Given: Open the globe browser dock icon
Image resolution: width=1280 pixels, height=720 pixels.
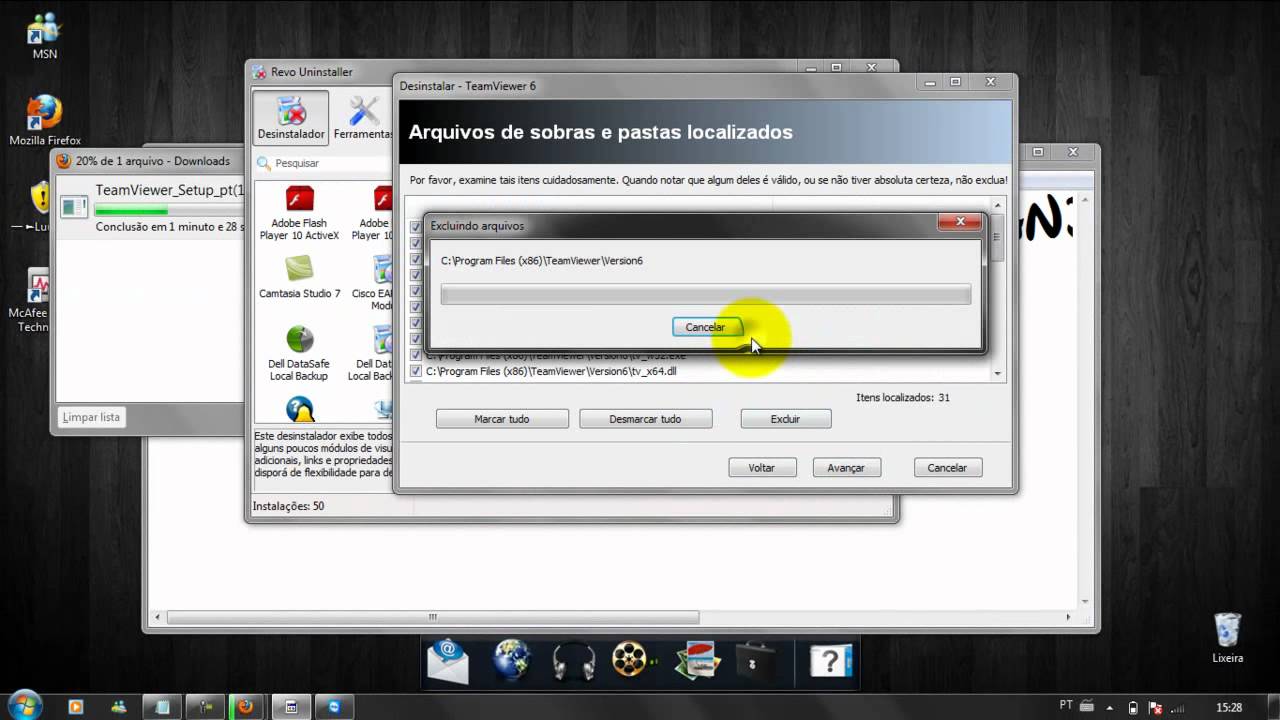Looking at the screenshot, I should pos(512,660).
